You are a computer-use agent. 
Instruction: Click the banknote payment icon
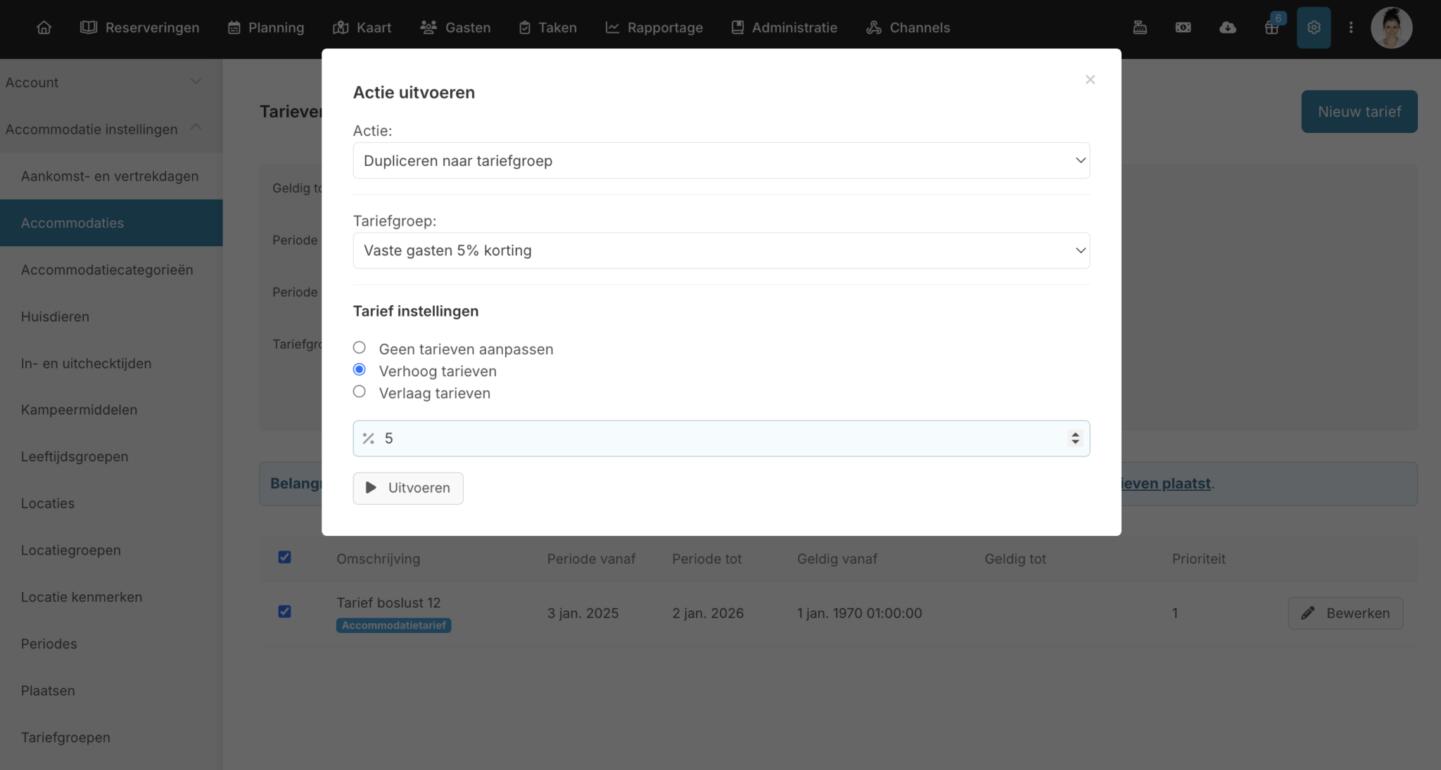click(1183, 28)
